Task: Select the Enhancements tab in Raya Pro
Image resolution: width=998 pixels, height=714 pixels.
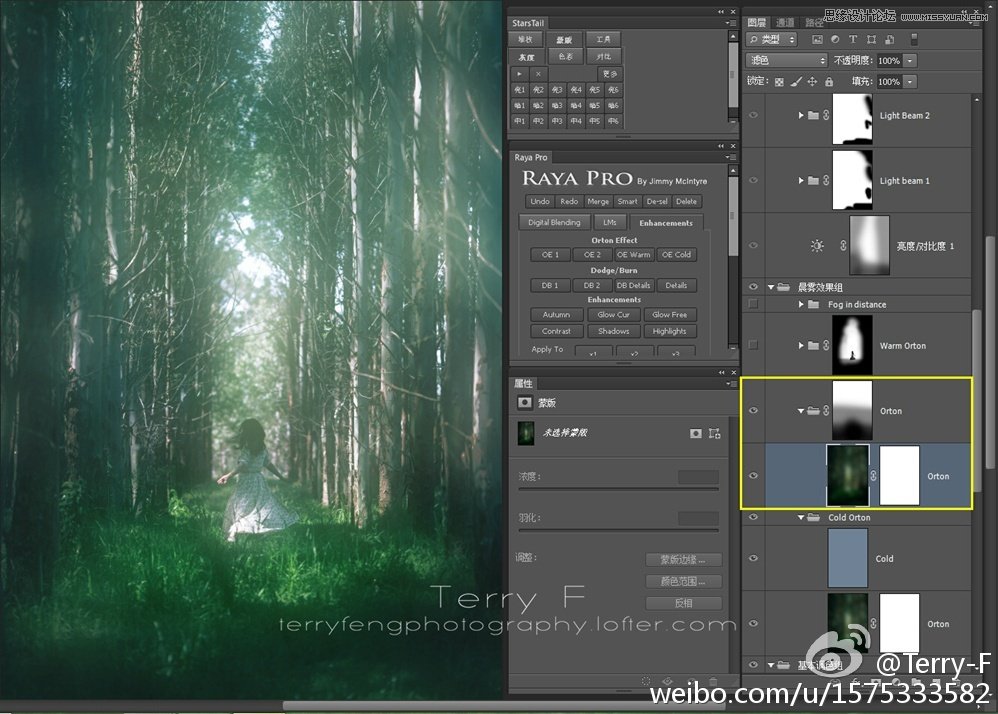Action: [666, 223]
